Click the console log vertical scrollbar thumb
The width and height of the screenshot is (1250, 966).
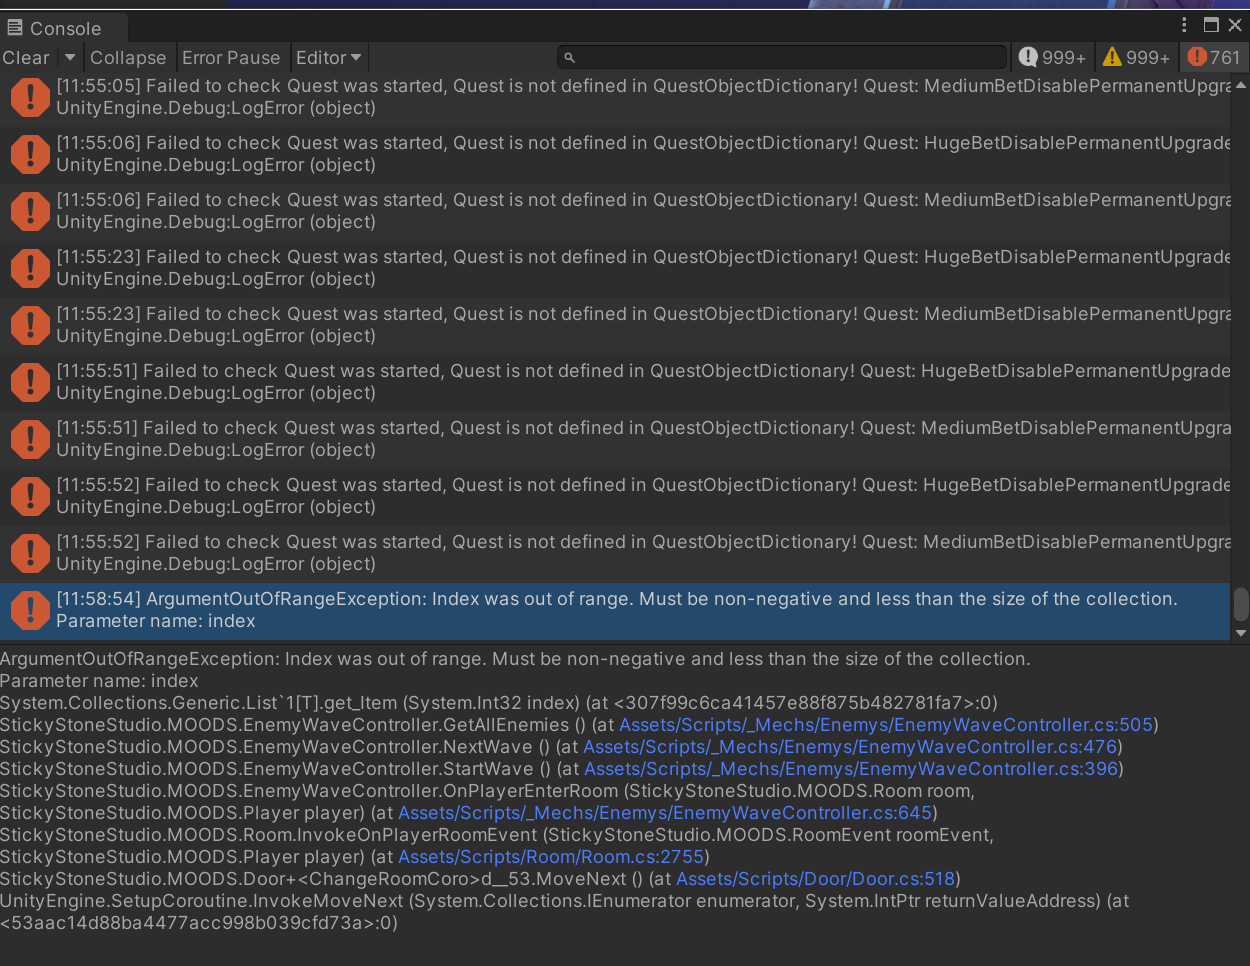point(1241,604)
